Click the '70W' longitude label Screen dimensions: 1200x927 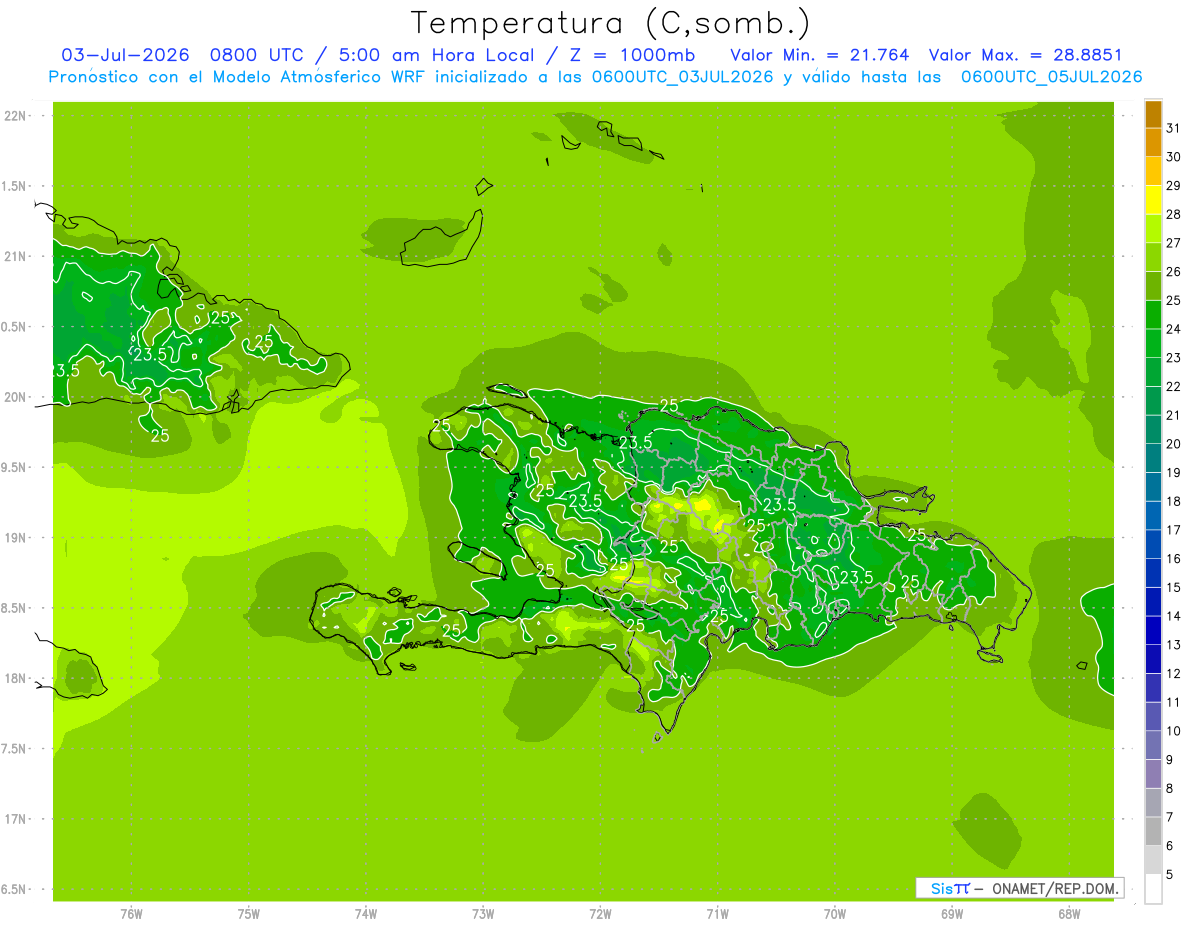tap(835, 914)
